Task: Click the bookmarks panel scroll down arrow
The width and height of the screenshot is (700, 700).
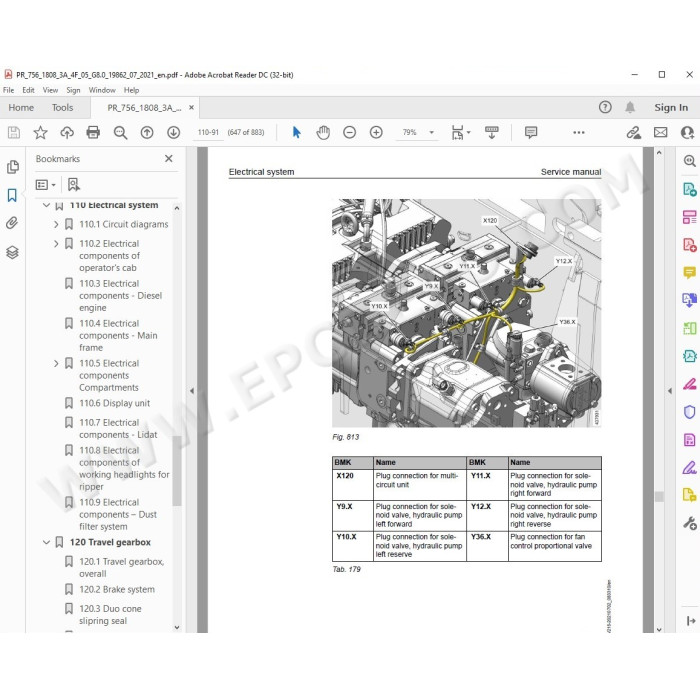Action: click(x=177, y=627)
